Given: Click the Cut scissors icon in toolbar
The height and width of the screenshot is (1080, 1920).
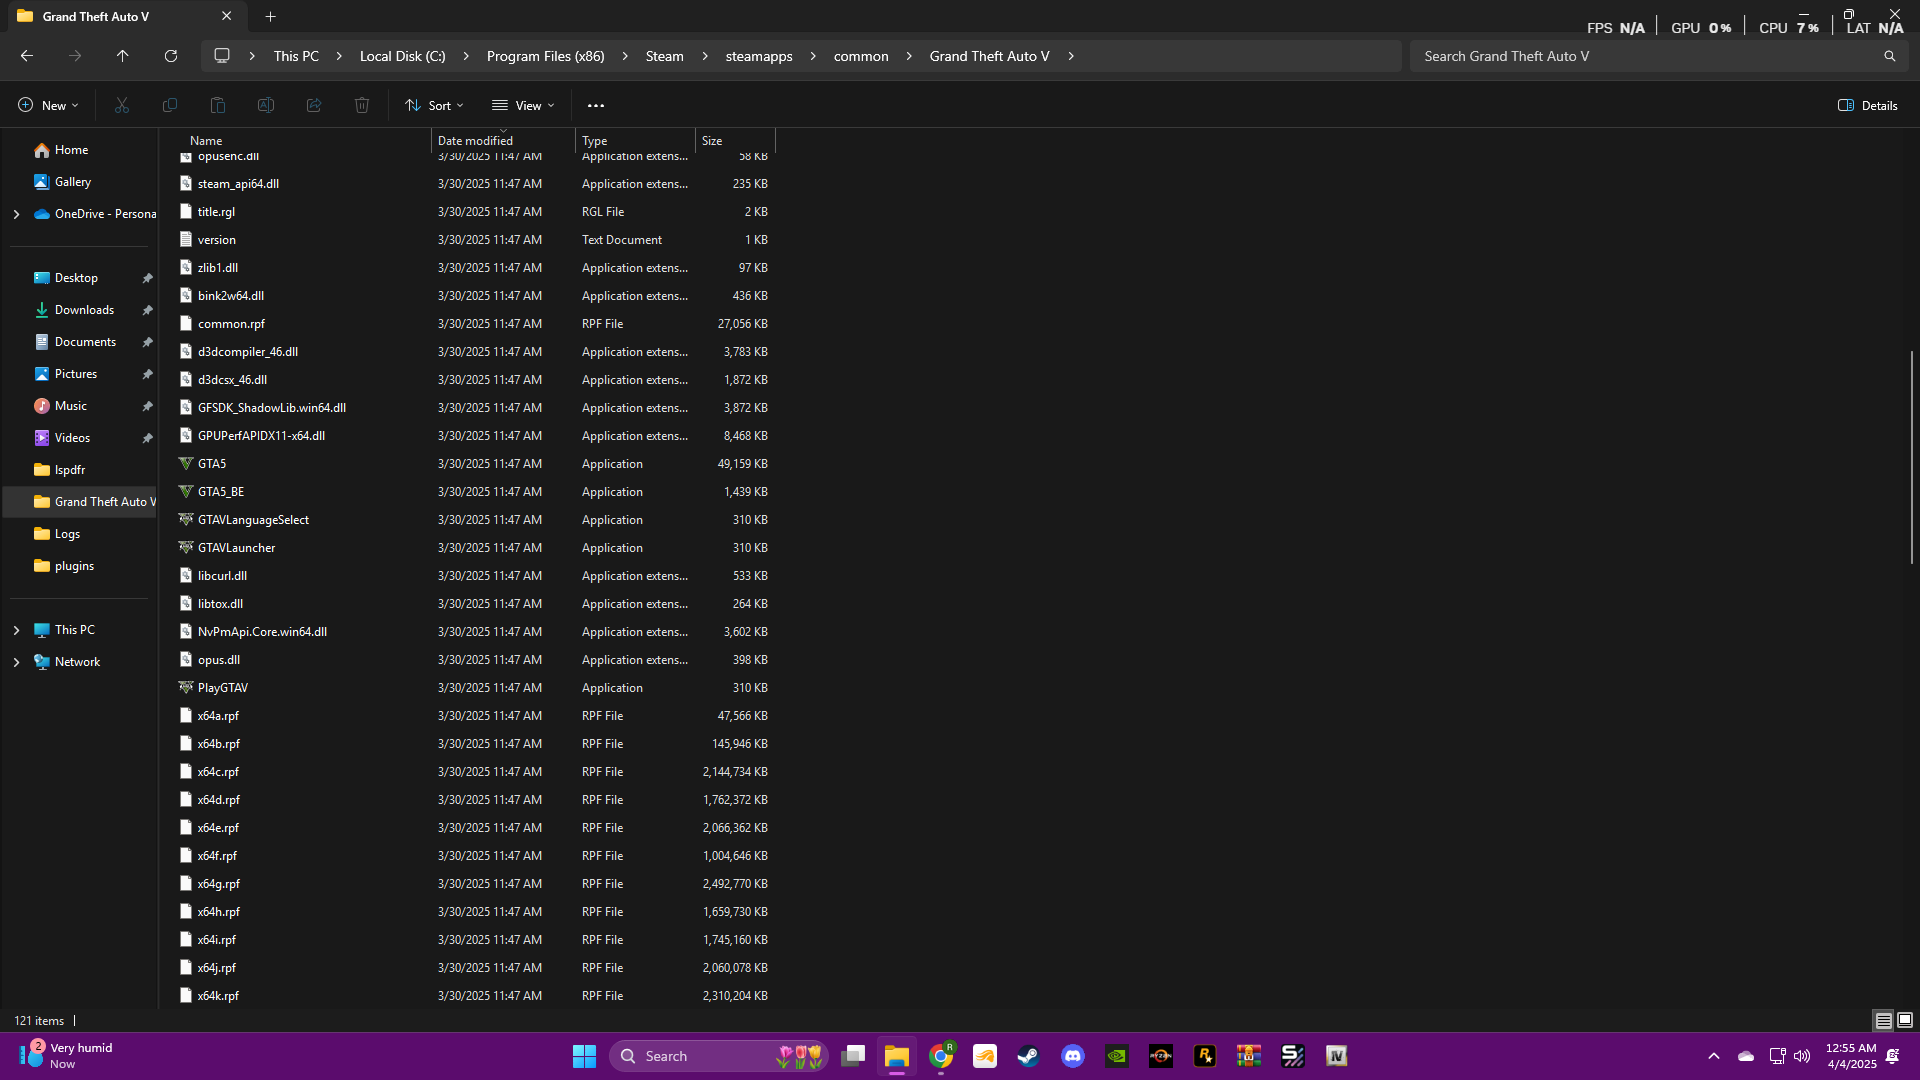Looking at the screenshot, I should [122, 105].
